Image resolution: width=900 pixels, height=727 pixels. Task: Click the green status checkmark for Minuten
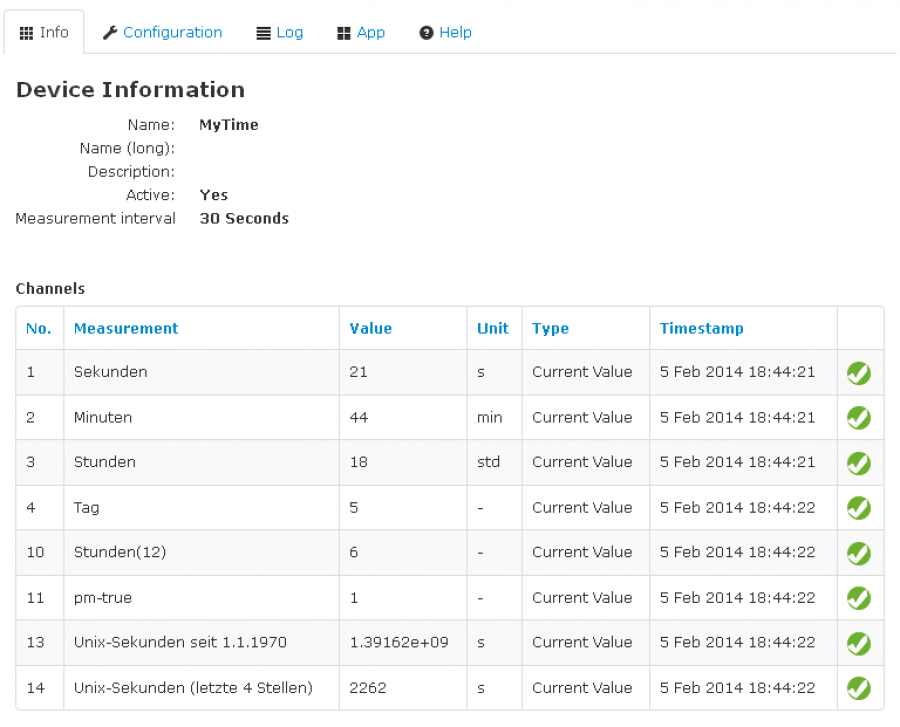click(x=858, y=418)
